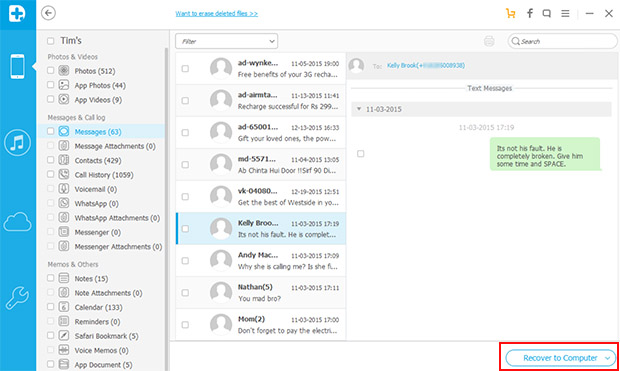The width and height of the screenshot is (620, 371).
Task: Select App Videos (9) in sidebar
Action: coord(98,100)
